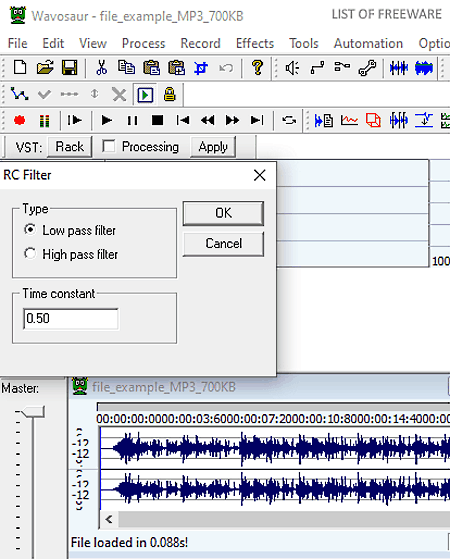Start playback with the Play button

107,120
